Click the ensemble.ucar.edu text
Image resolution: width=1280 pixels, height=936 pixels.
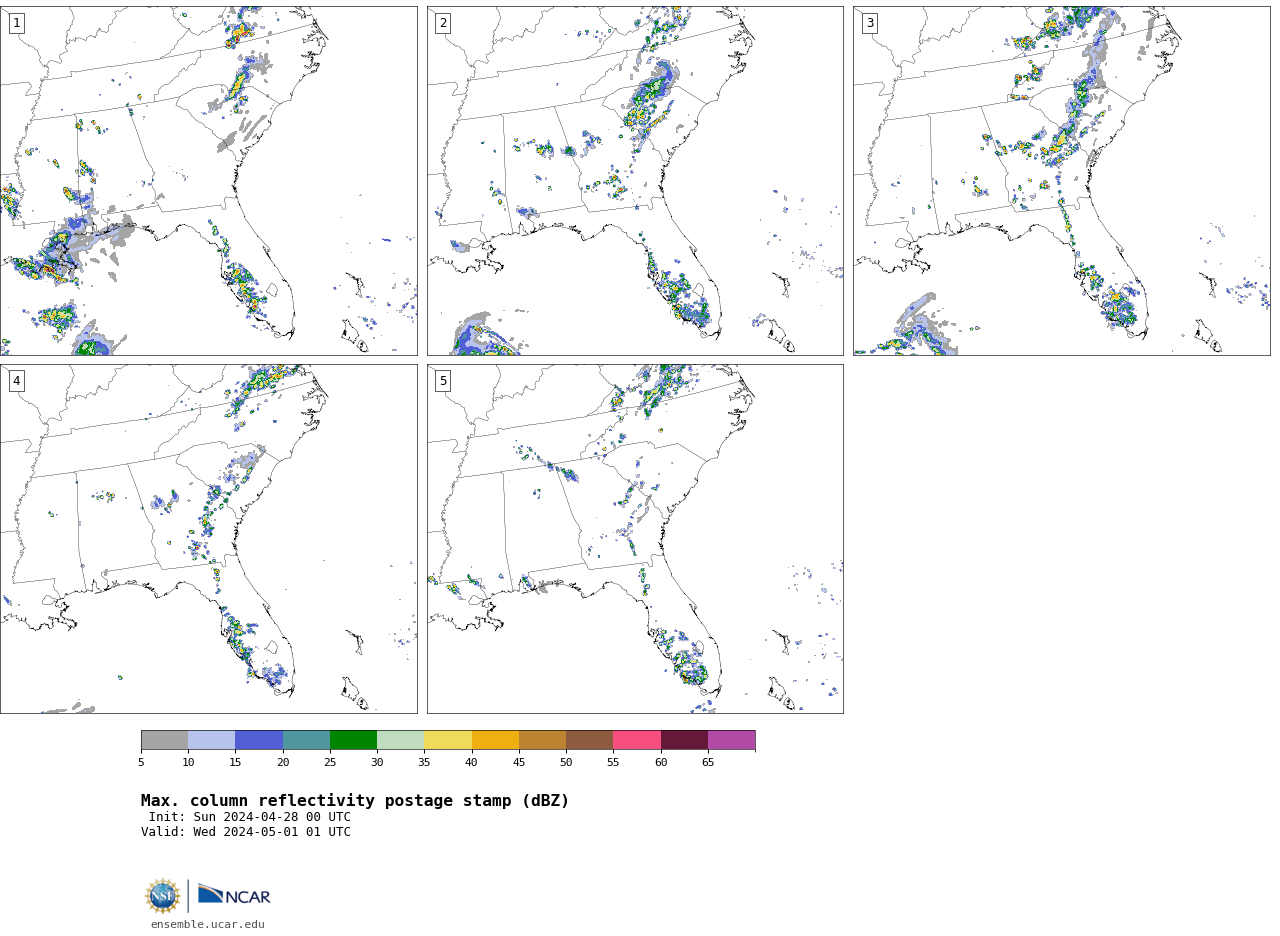[208, 924]
